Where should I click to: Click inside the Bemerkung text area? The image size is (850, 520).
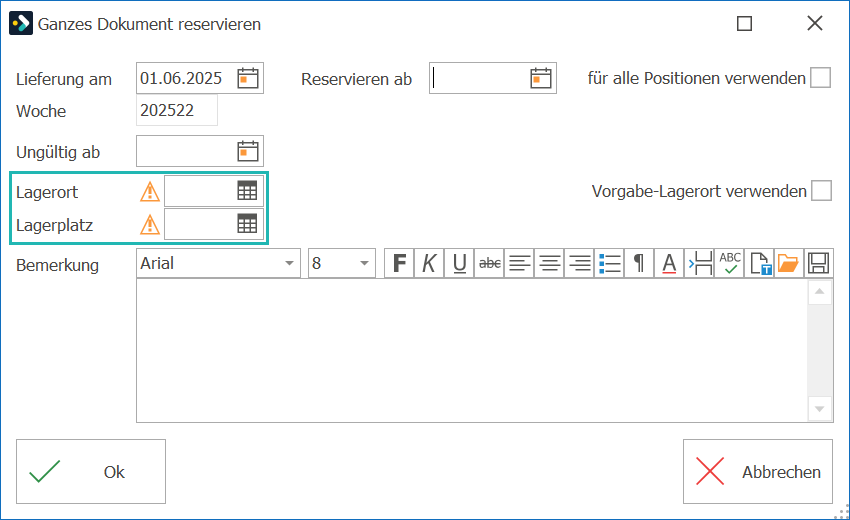click(472, 350)
